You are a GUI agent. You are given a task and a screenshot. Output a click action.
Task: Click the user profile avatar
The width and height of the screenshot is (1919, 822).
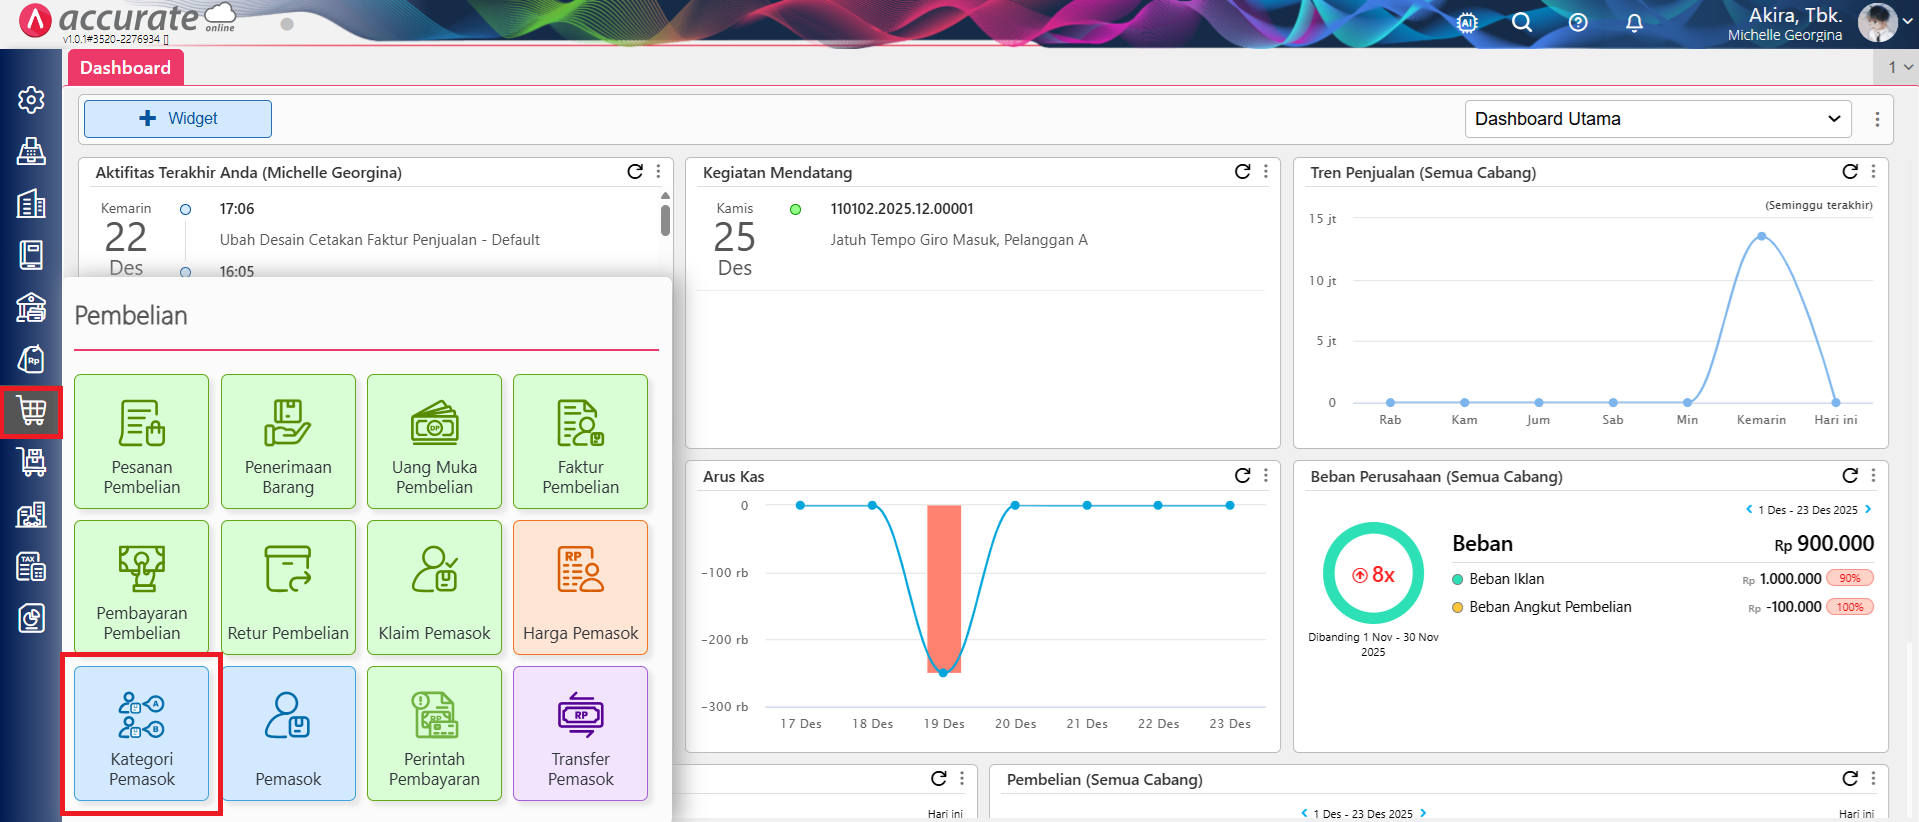pyautogui.click(x=1876, y=22)
